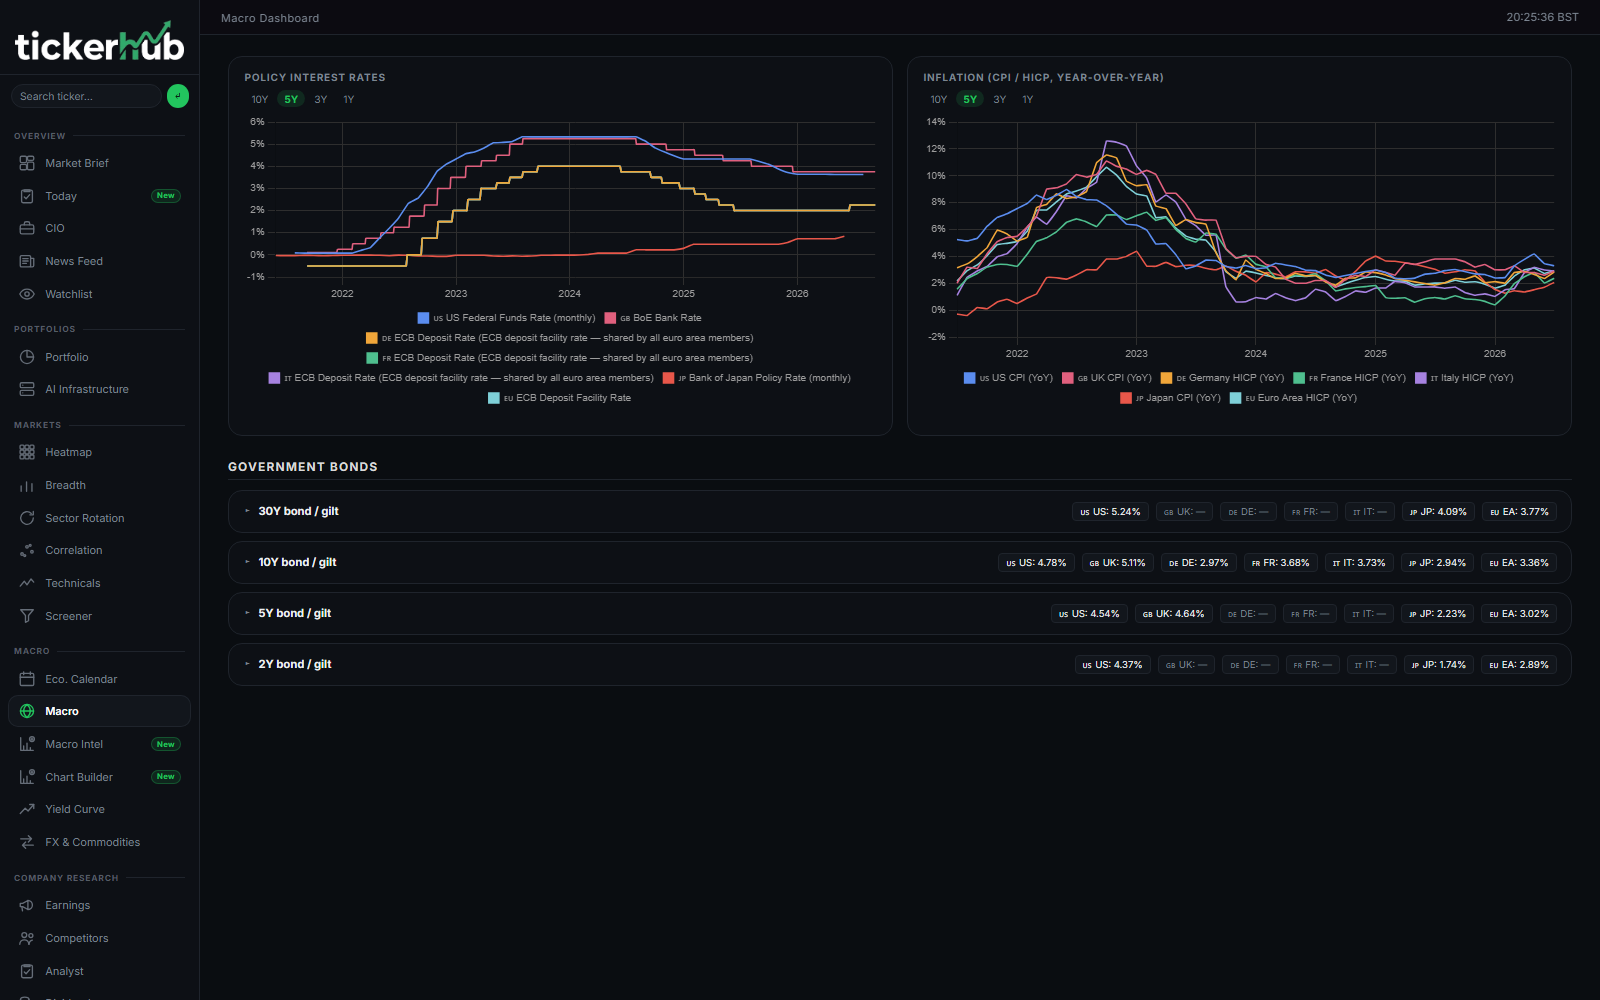Click the Analyst clipboard icon
1600x1000 pixels.
(x=27, y=971)
